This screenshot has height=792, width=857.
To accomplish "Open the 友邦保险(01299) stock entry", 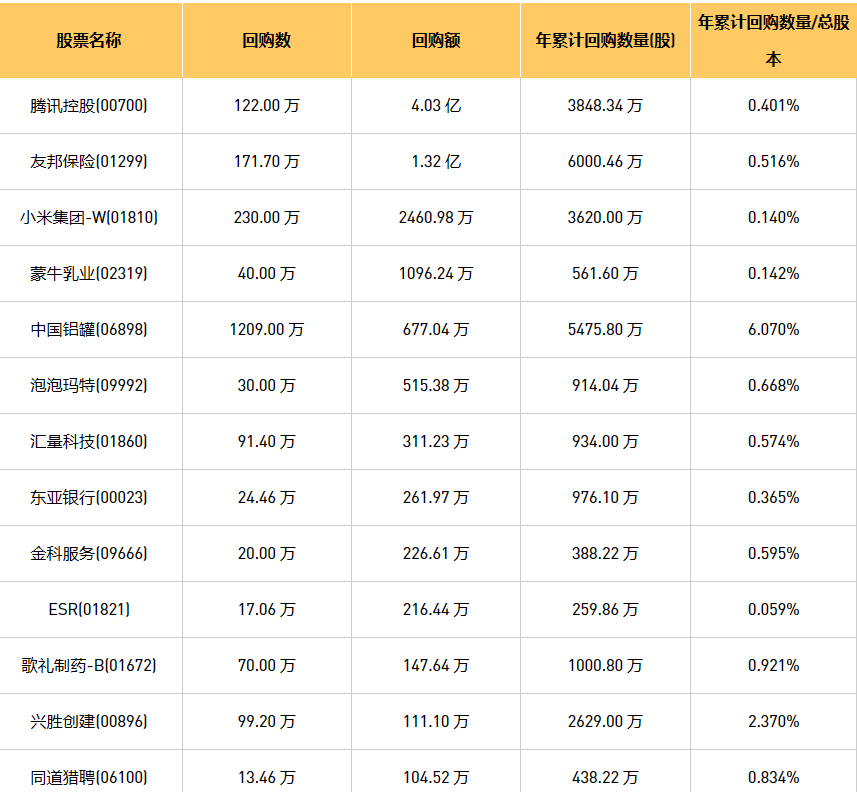I will point(90,161).
